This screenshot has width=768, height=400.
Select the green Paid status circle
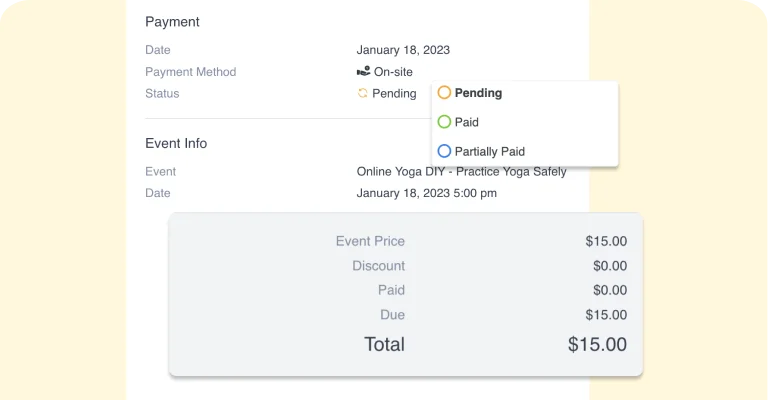pyautogui.click(x=444, y=122)
